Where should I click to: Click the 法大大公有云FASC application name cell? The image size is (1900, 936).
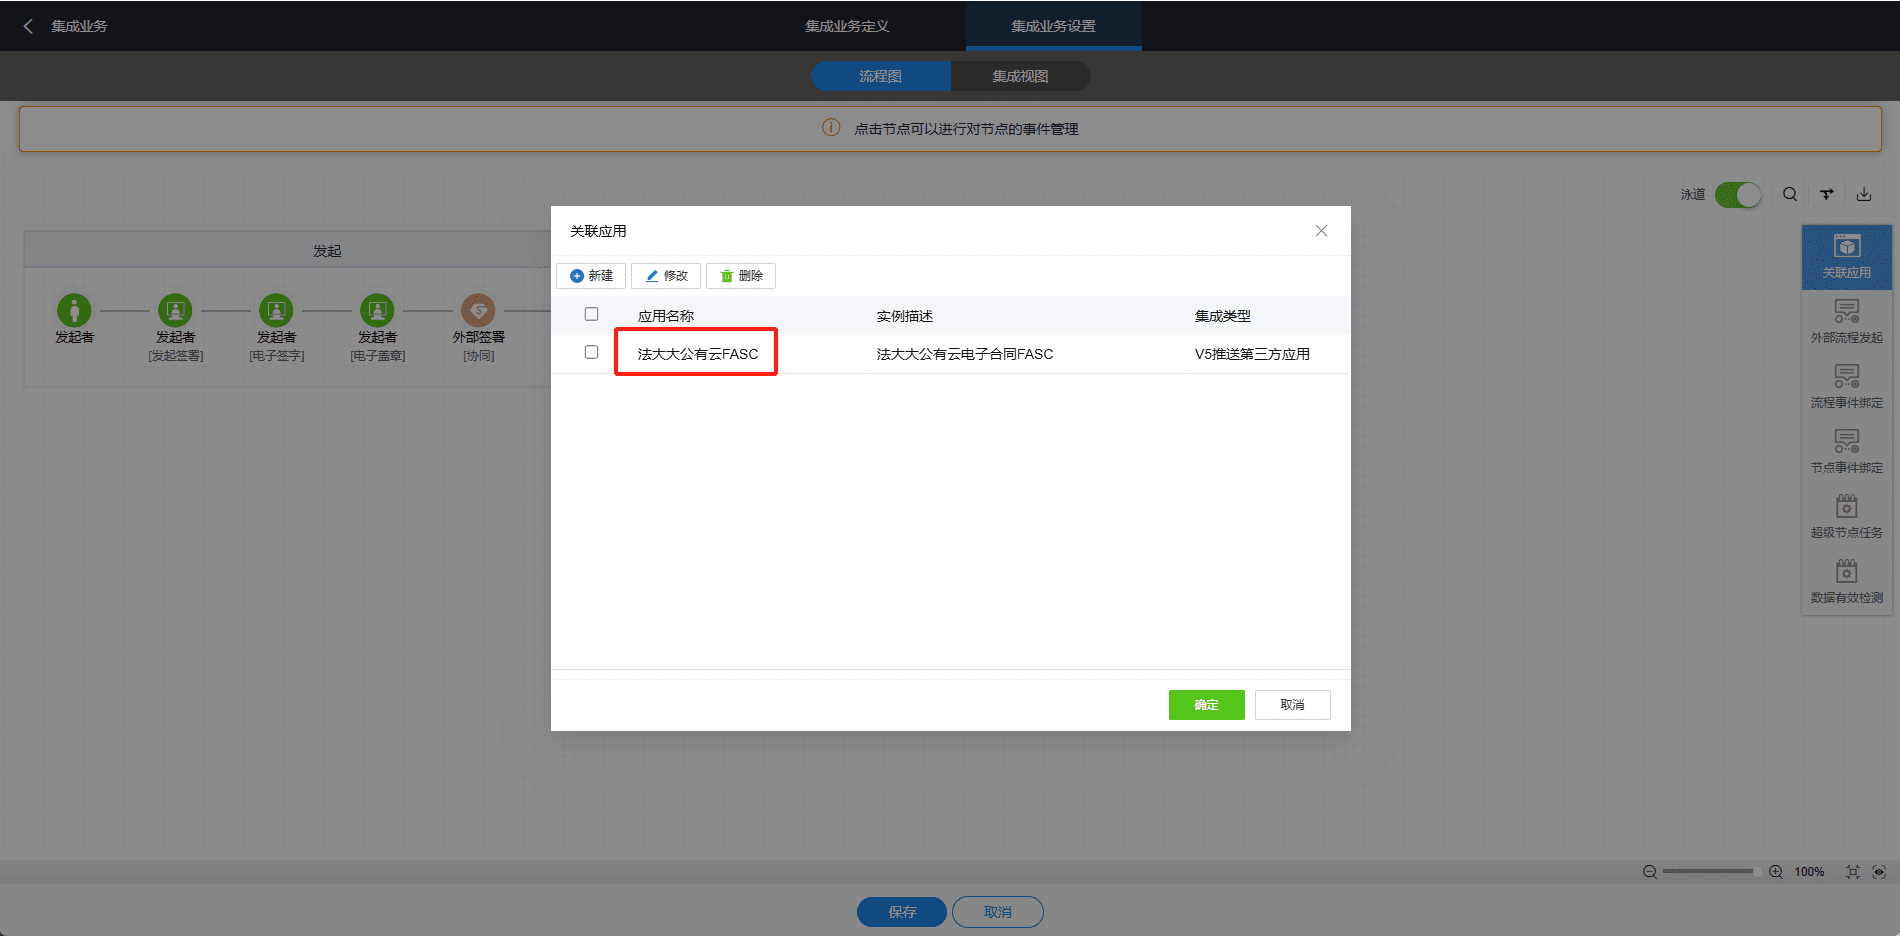(x=698, y=354)
